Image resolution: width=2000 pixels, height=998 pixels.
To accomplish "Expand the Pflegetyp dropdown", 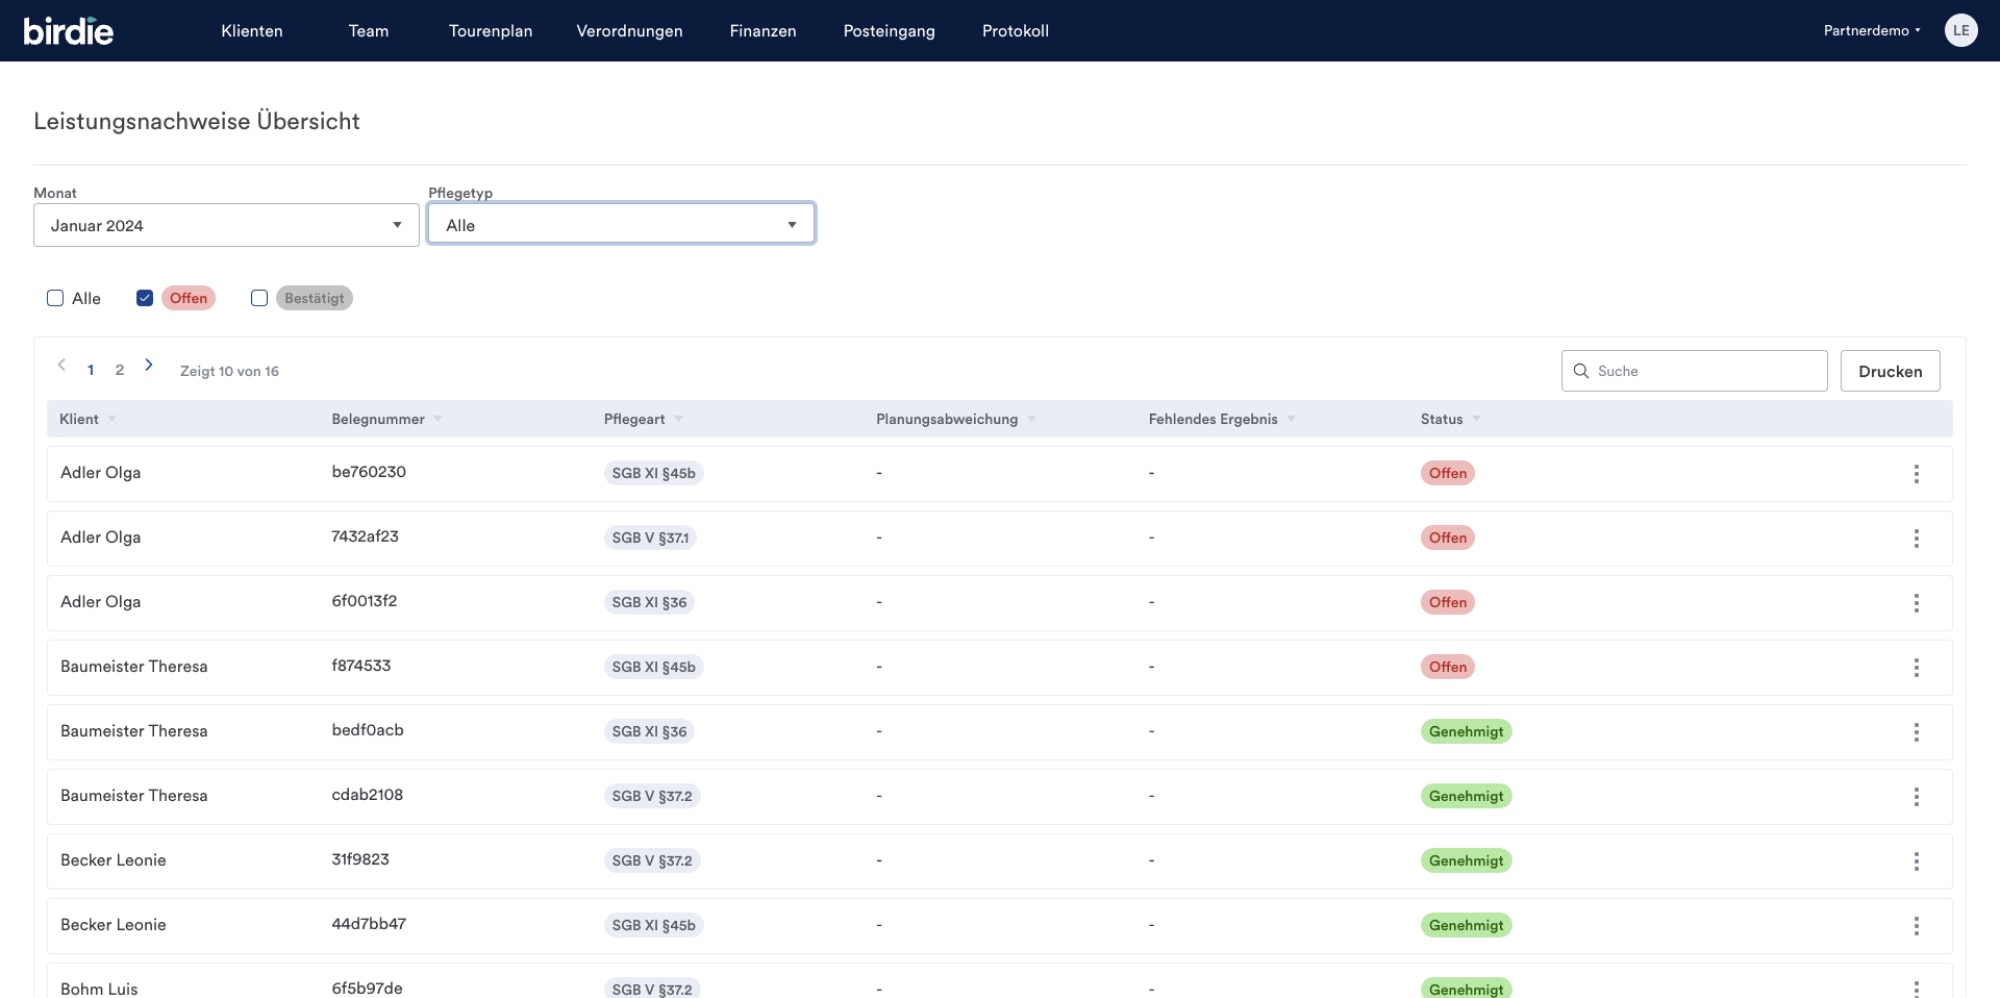I will pos(621,225).
